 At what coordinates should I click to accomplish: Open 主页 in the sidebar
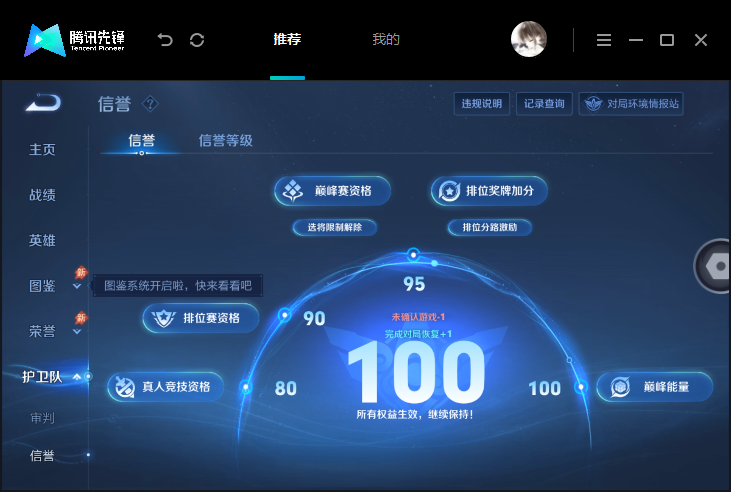click(x=42, y=150)
